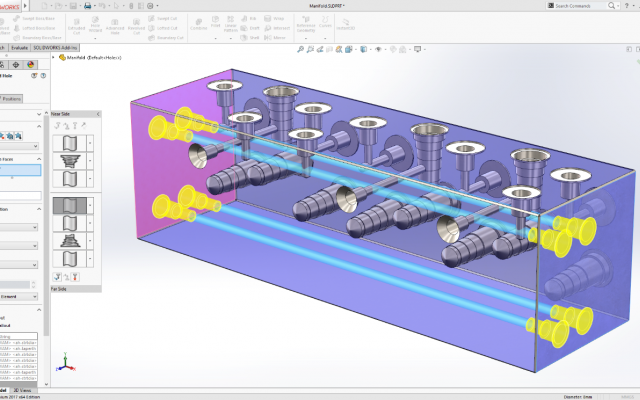Click the Print icon
The width and height of the screenshot is (640, 400).
click(87, 6)
